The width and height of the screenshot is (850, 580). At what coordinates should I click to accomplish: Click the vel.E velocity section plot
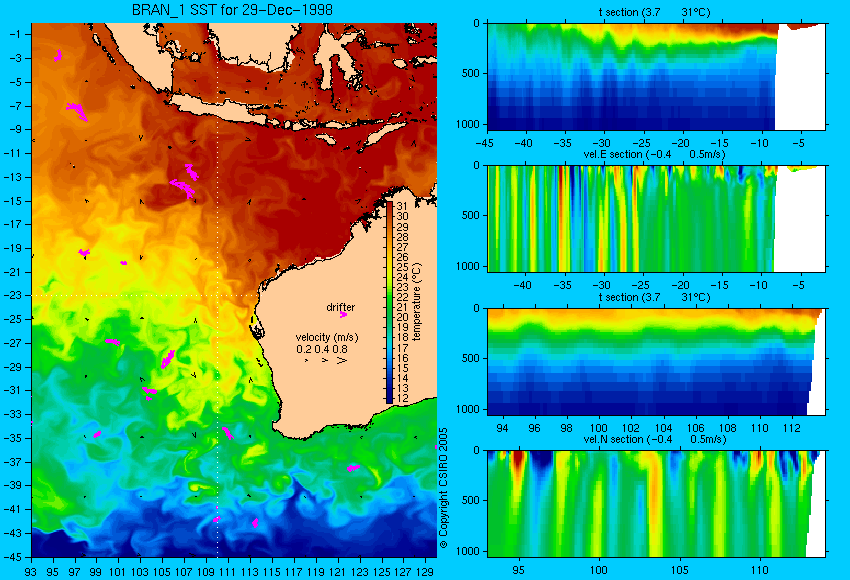[656, 218]
